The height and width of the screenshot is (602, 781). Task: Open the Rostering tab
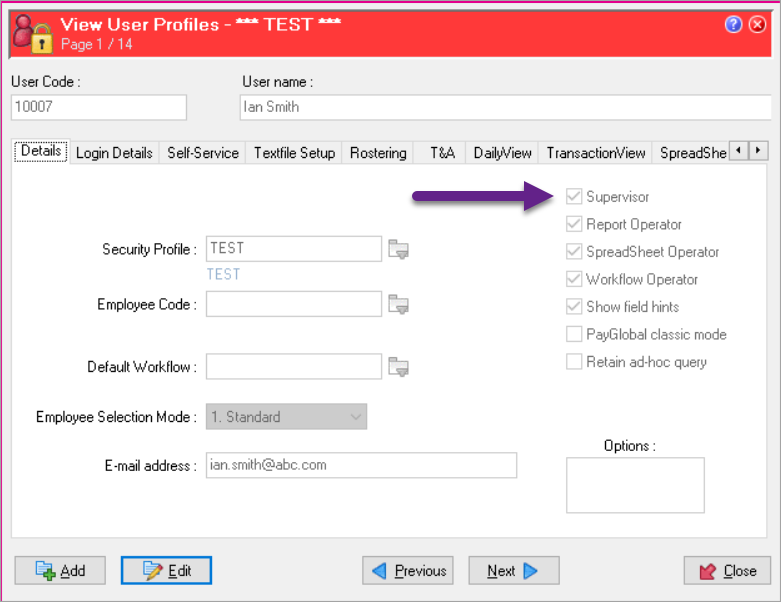coord(378,153)
